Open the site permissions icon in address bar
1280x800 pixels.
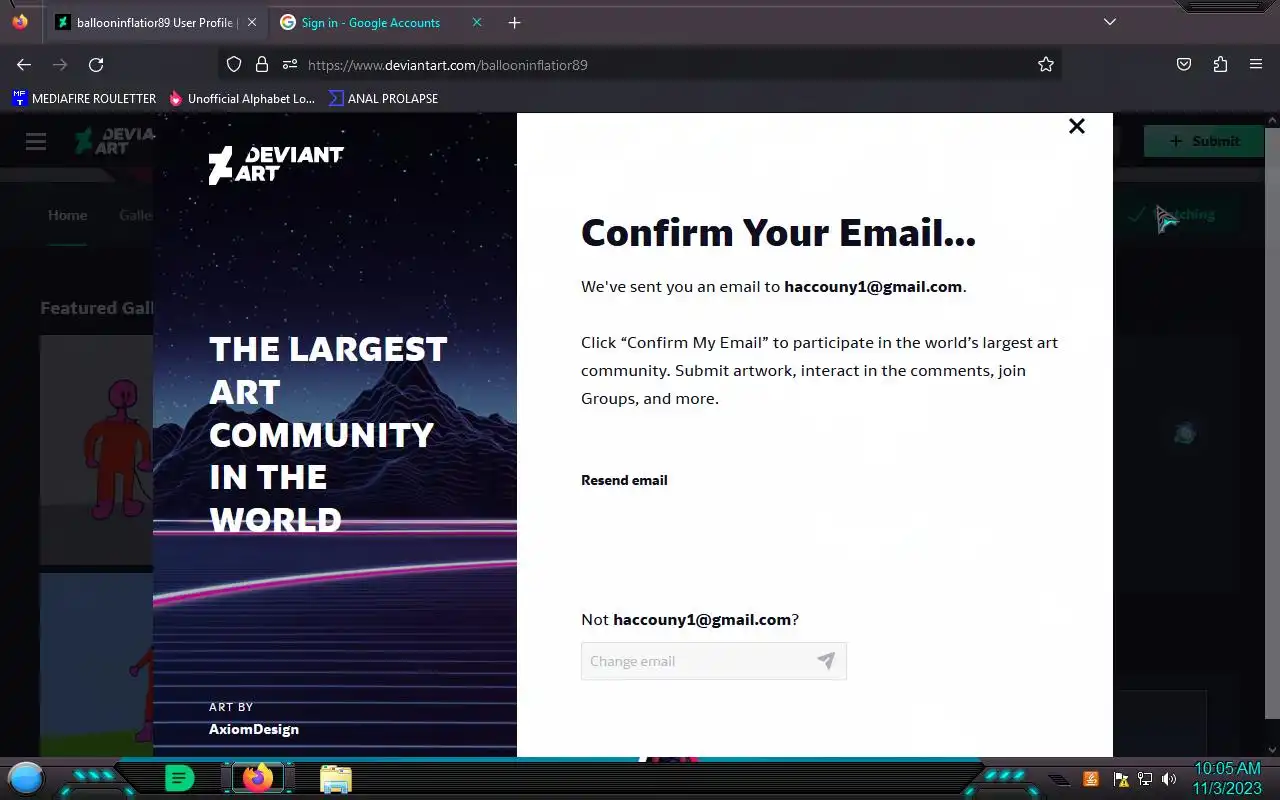point(290,64)
